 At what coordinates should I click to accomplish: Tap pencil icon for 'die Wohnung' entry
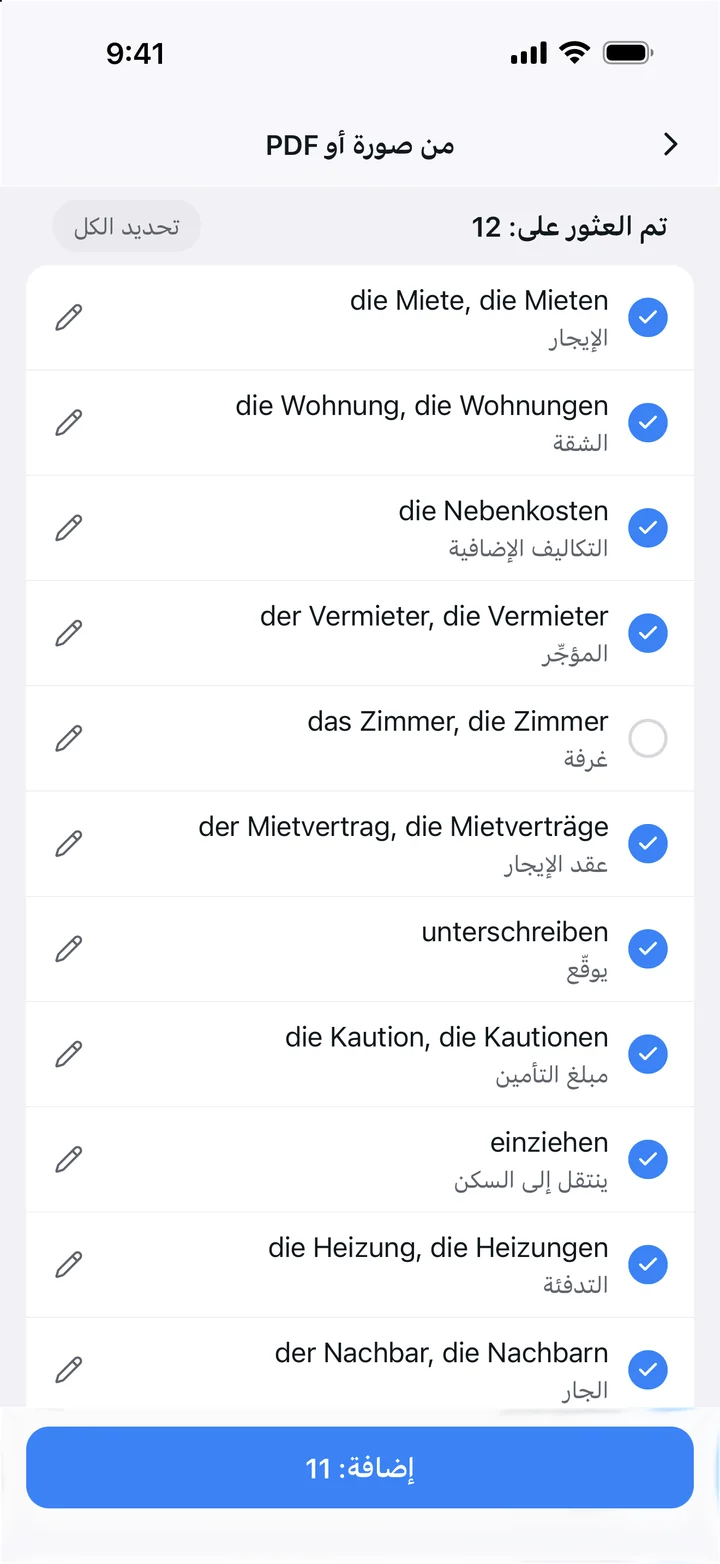[x=68, y=423]
